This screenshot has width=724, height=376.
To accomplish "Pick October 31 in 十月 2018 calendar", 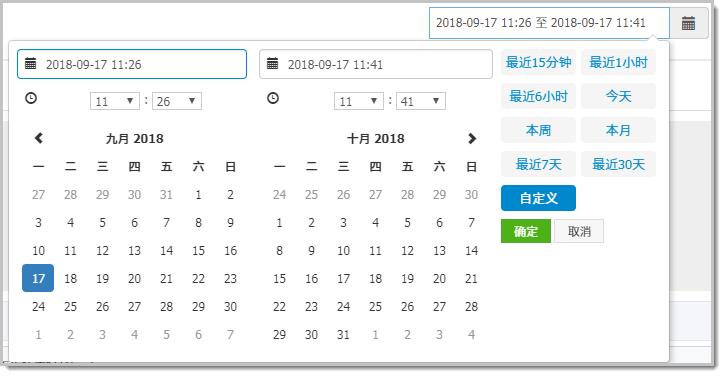I will click(x=343, y=334).
